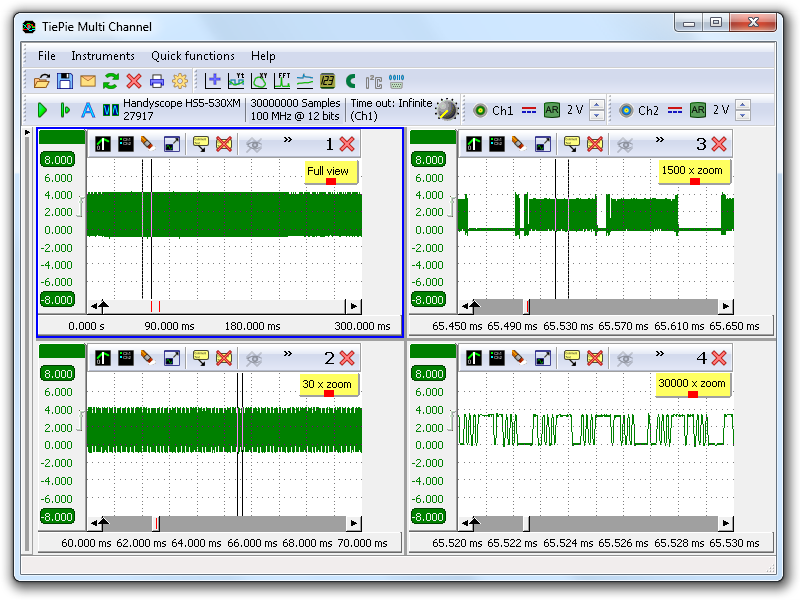Click the comment icon in graph 3 toolbar
The image size is (800, 600).
(572, 144)
